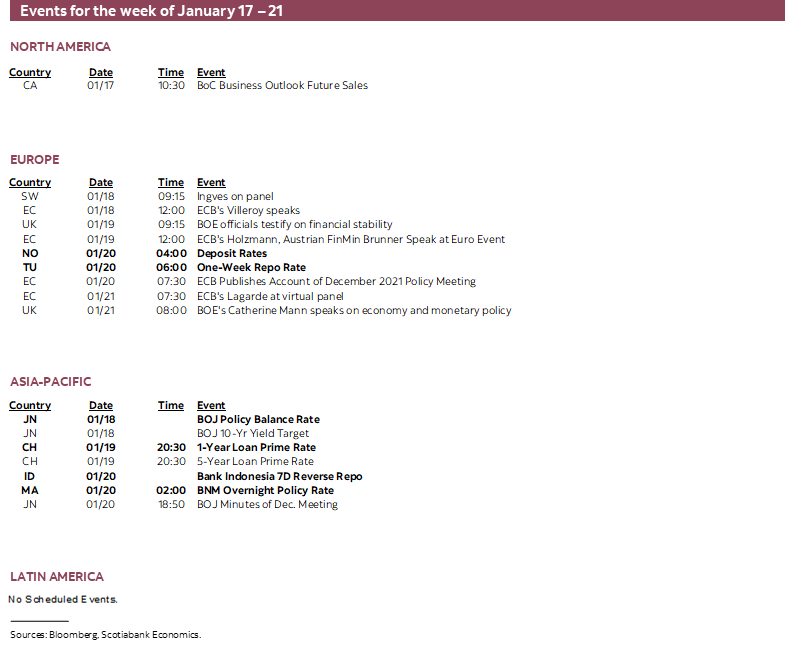This screenshot has height=646, width=785.
Task: Click the LATIN AMERICA section heading
Action: click(57, 577)
